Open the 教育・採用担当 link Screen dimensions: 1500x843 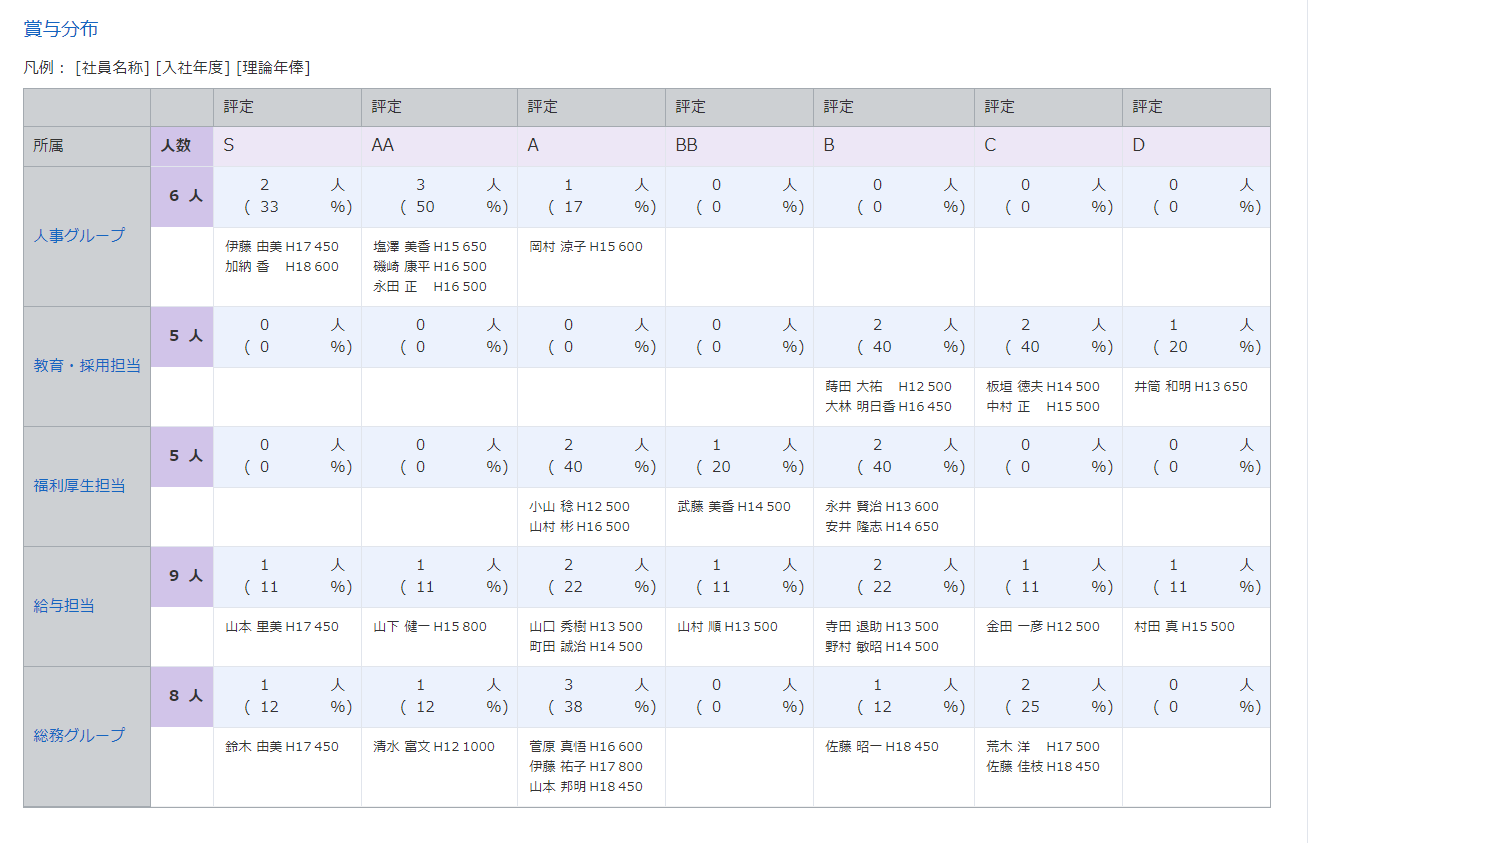pos(87,366)
